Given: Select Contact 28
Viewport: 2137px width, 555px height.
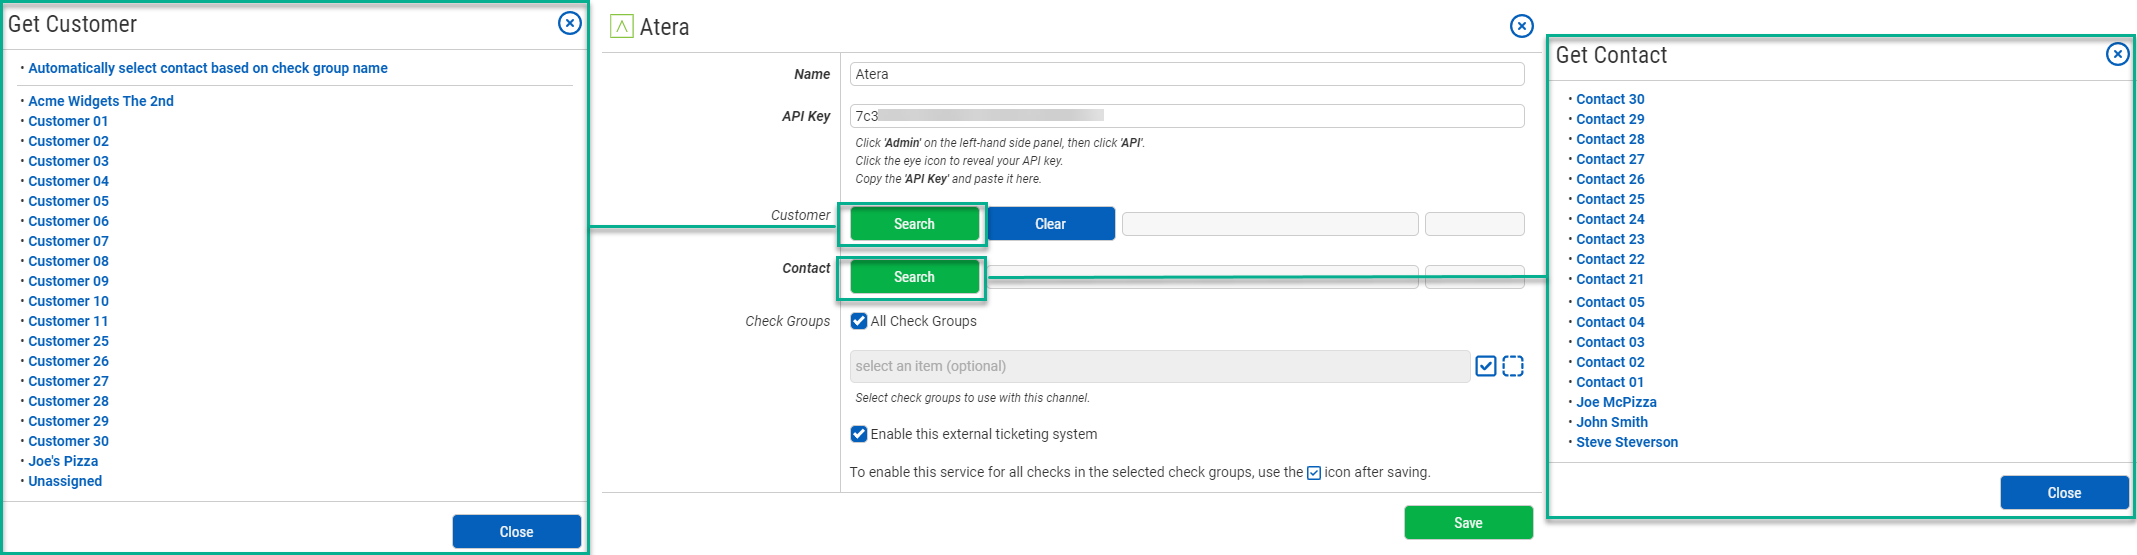Looking at the screenshot, I should click(1610, 139).
